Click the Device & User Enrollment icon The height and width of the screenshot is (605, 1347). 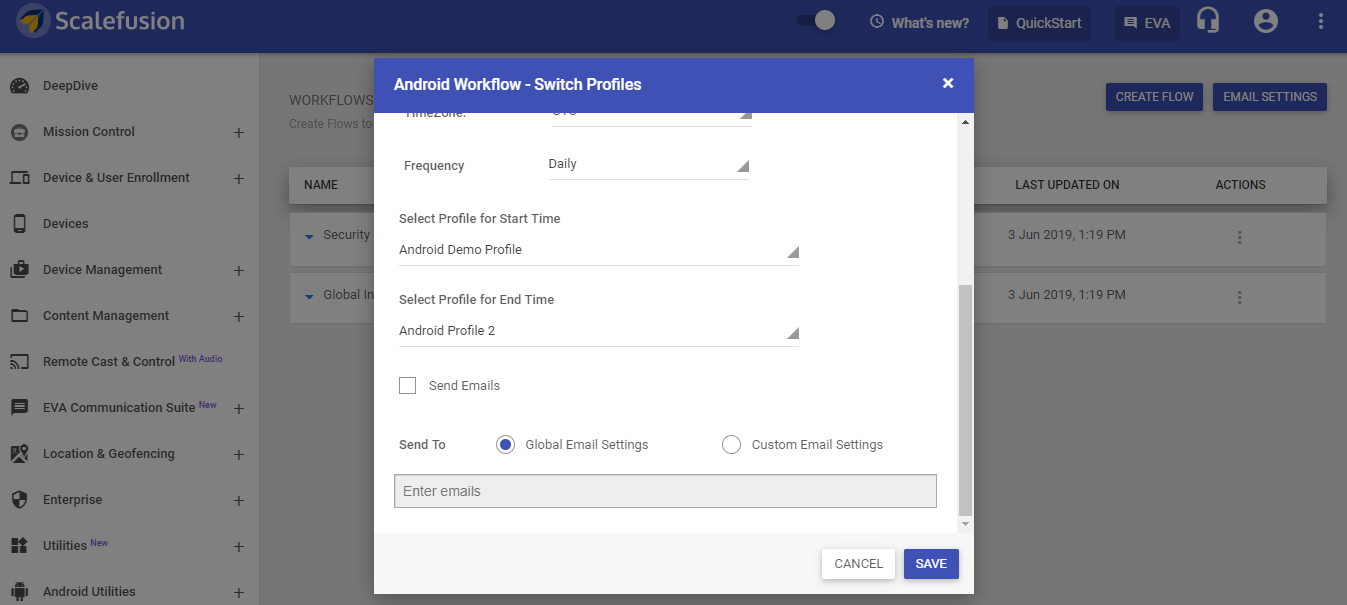point(20,178)
